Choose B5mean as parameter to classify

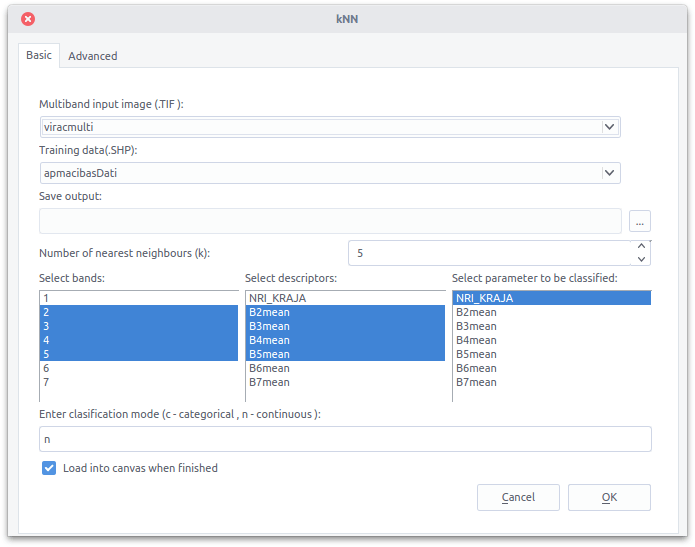coord(552,354)
